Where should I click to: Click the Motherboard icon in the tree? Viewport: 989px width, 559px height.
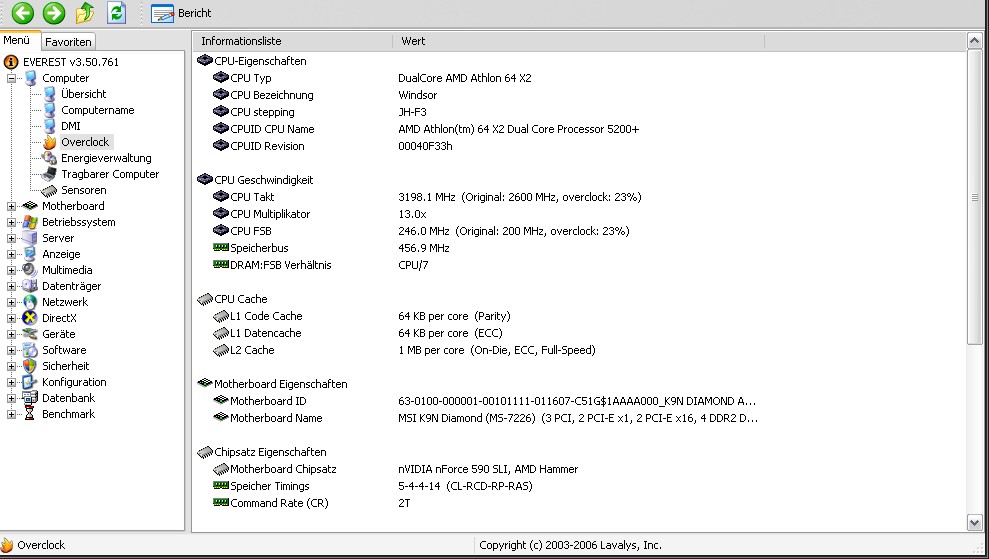(x=30, y=206)
